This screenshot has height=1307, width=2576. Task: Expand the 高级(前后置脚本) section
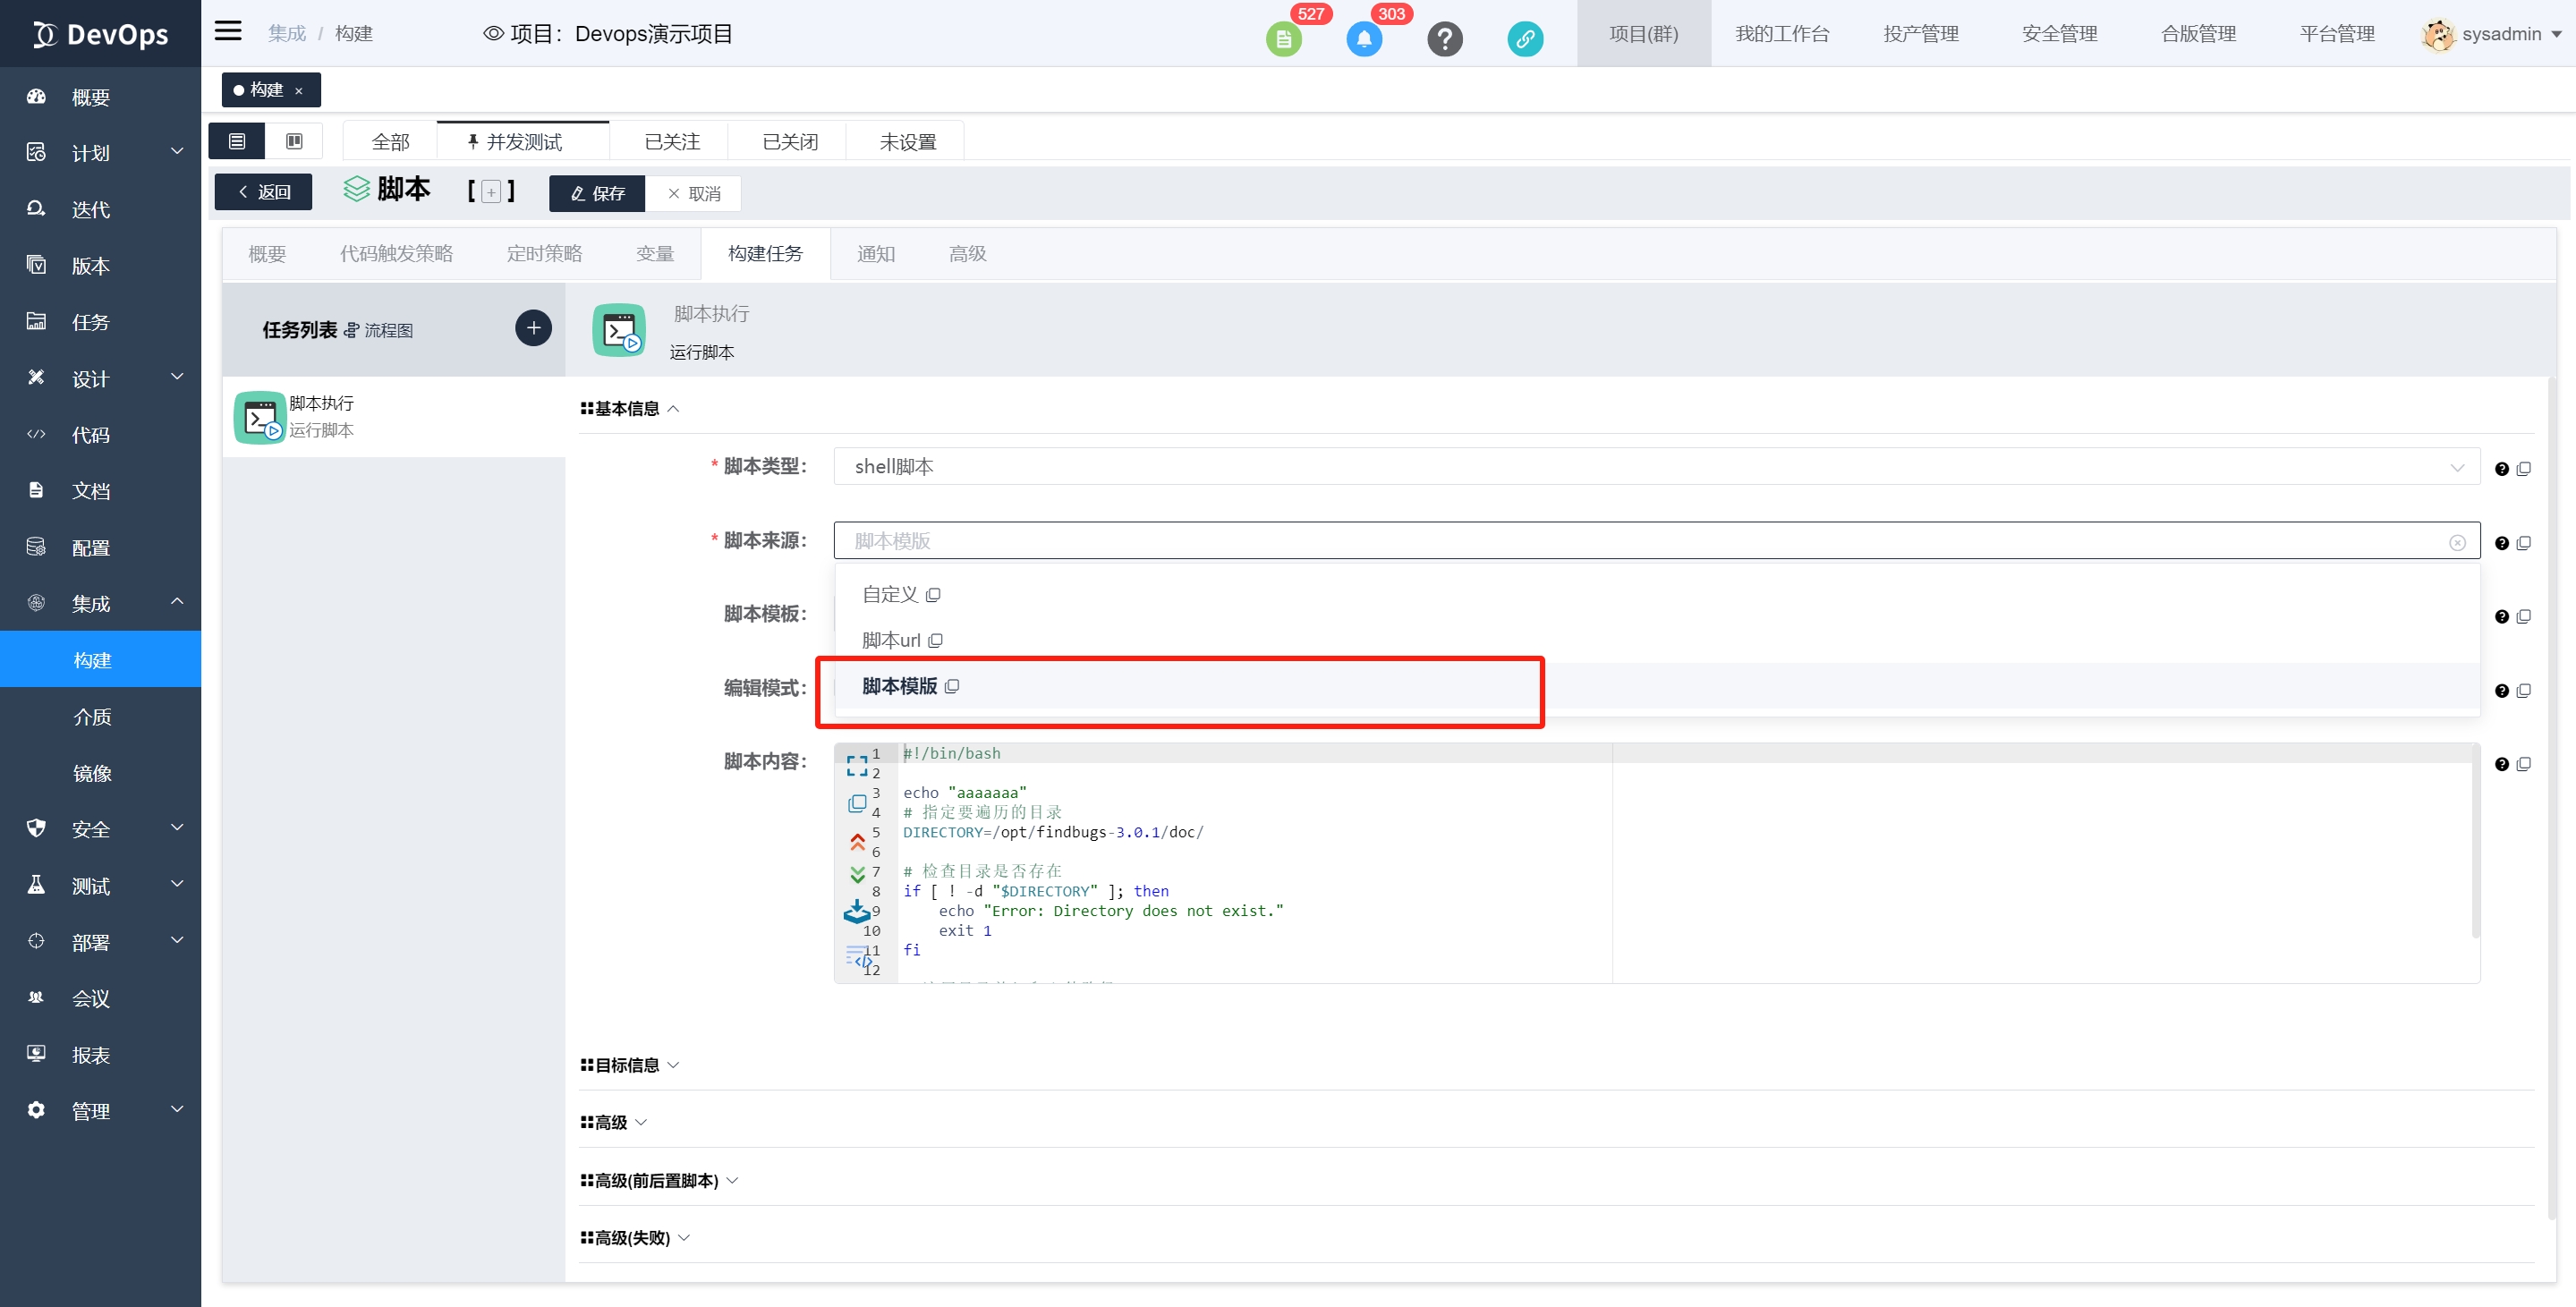coord(658,1180)
